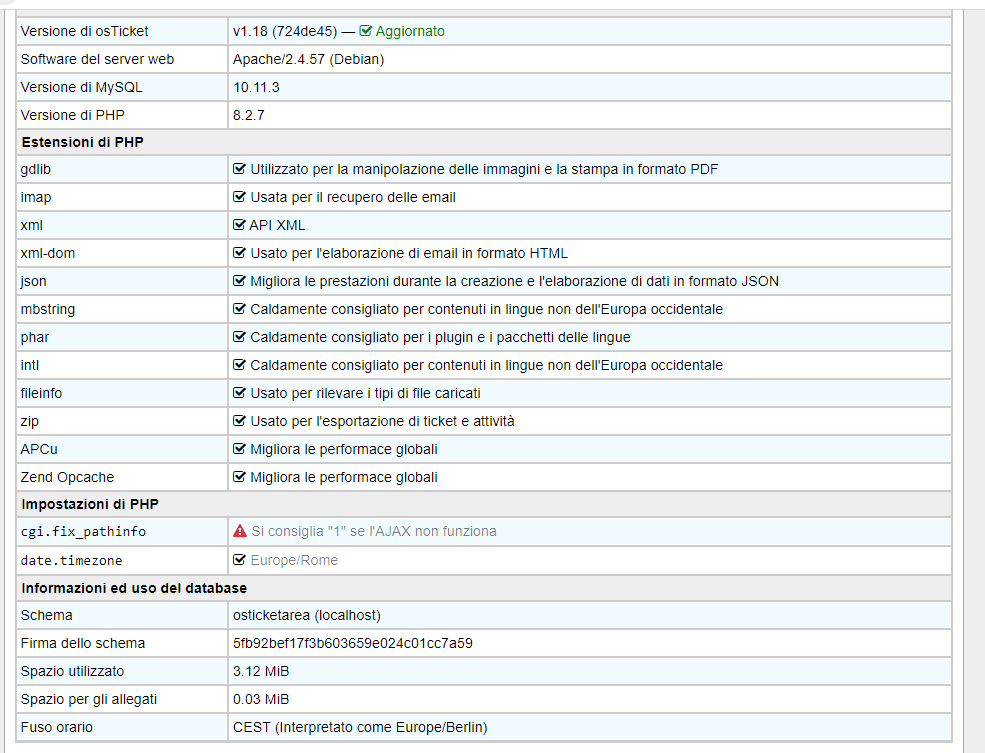
Task: Click the checkmark icon beside mbstring
Action: coord(239,309)
